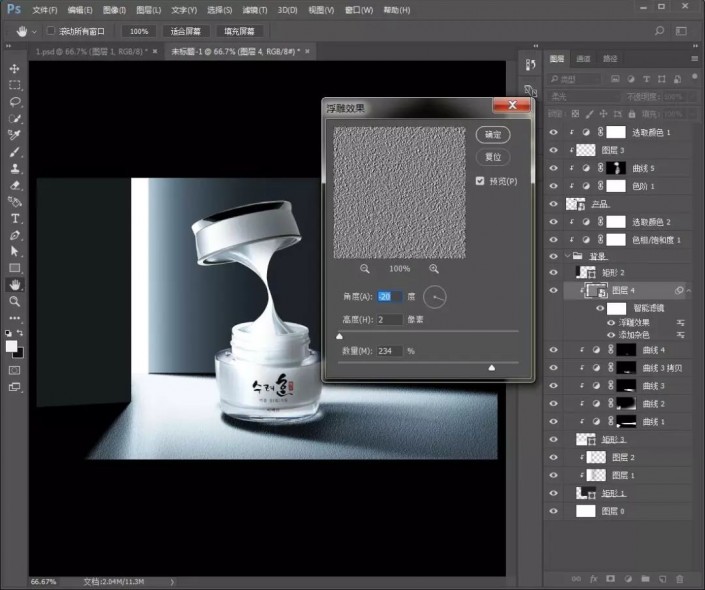Collapse smart filters arrow on 图层 4
Screen dimensions: 705x590
coord(688,291)
